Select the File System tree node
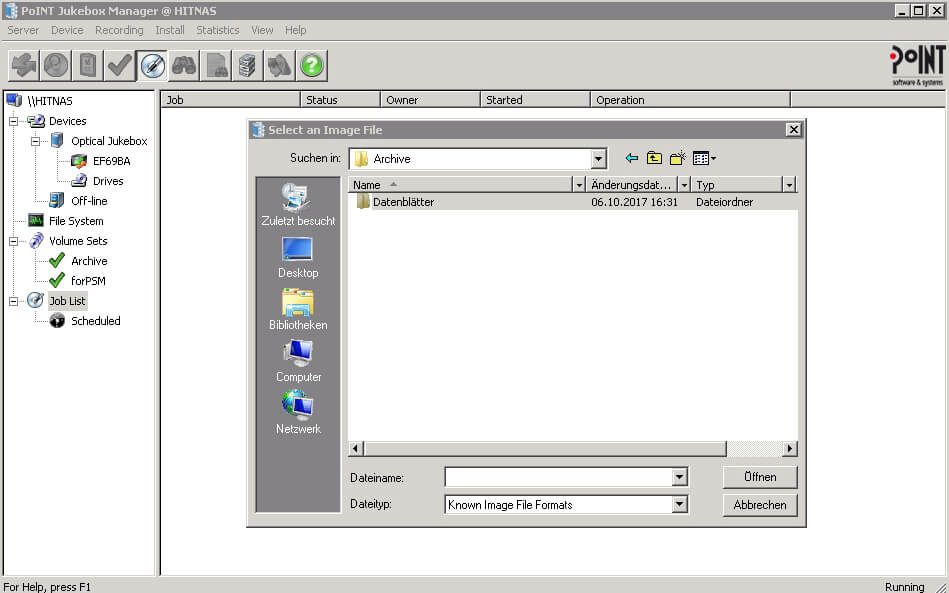Viewport: 949px width, 593px height. coord(76,221)
